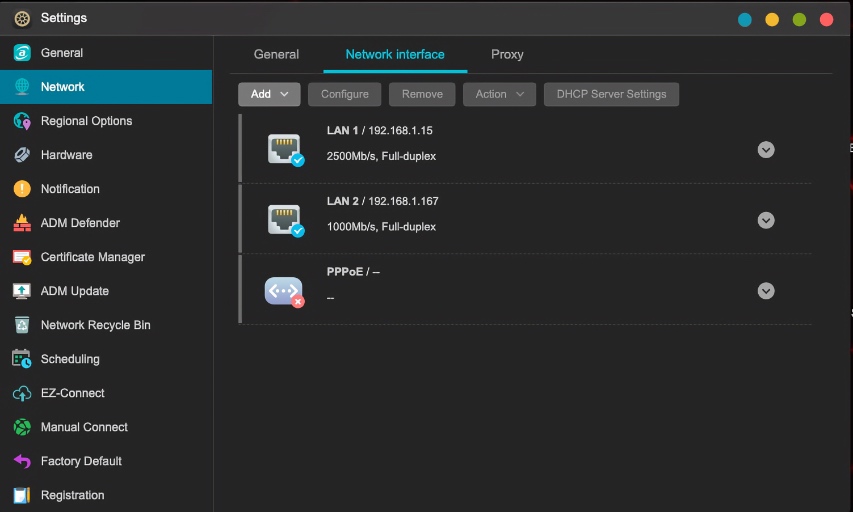The image size is (853, 512).
Task: Click the 2500Mb/s, Full-duplex text
Action: click(x=381, y=156)
